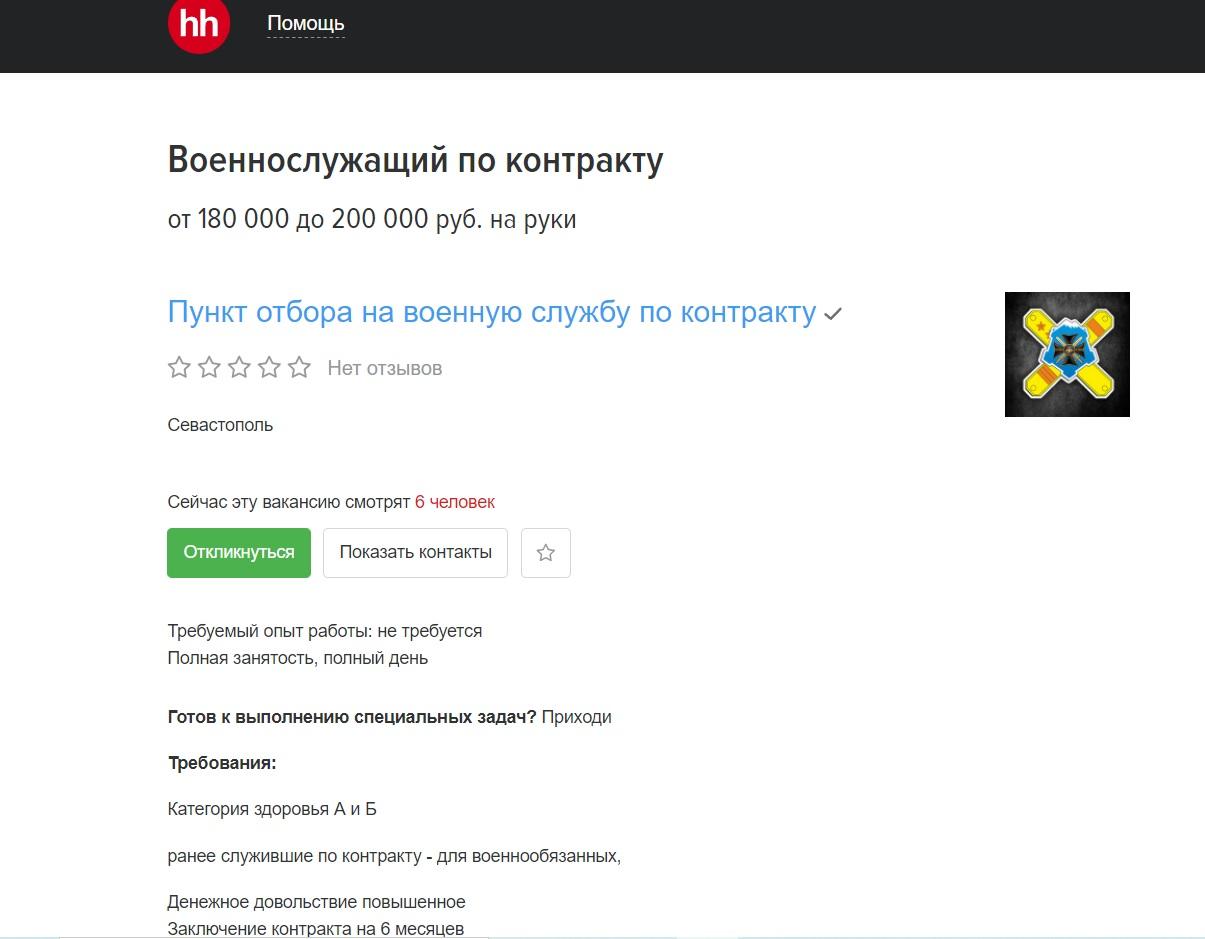This screenshot has width=1205, height=939.
Task: Open the employer emblem thumbnail
Action: pos(1066,354)
